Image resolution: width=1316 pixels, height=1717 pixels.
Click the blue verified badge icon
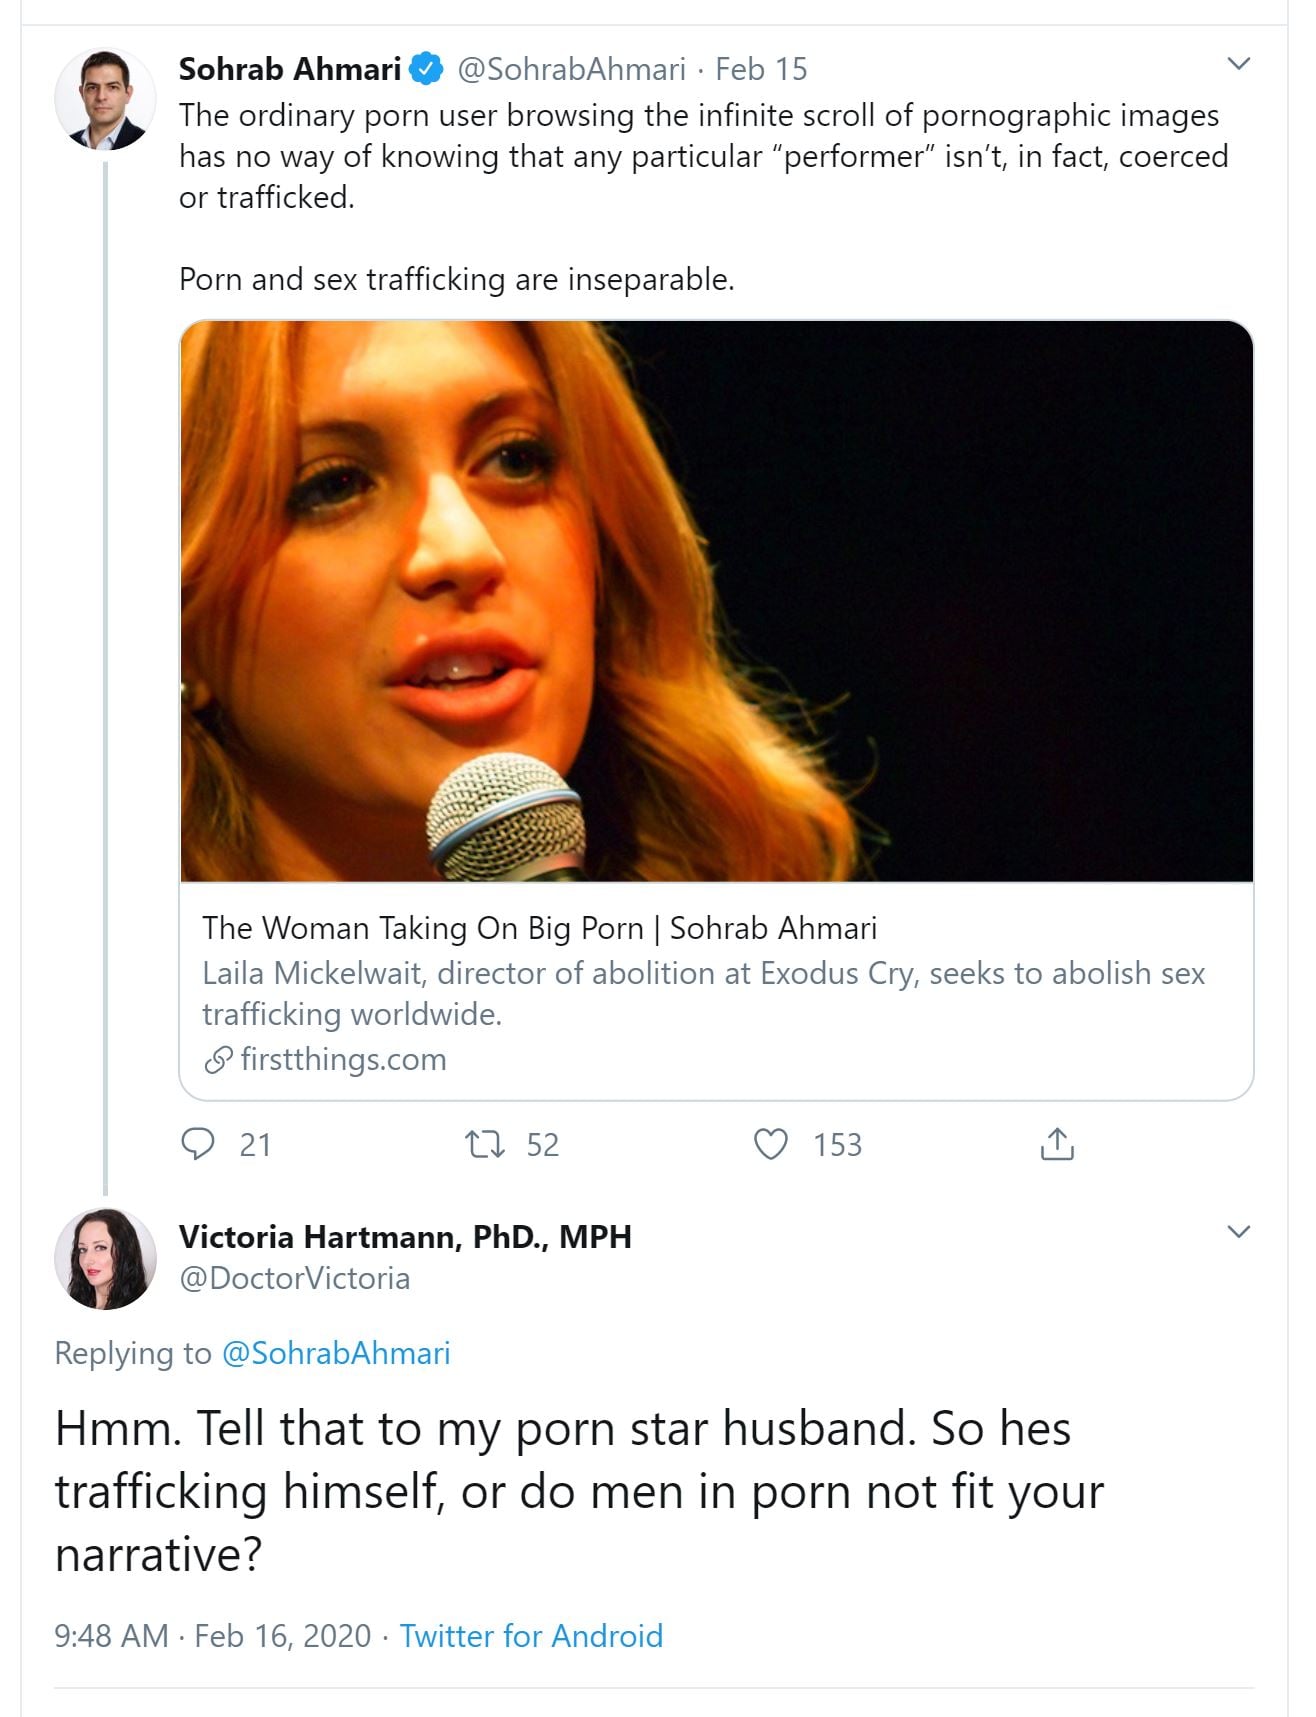tap(428, 69)
